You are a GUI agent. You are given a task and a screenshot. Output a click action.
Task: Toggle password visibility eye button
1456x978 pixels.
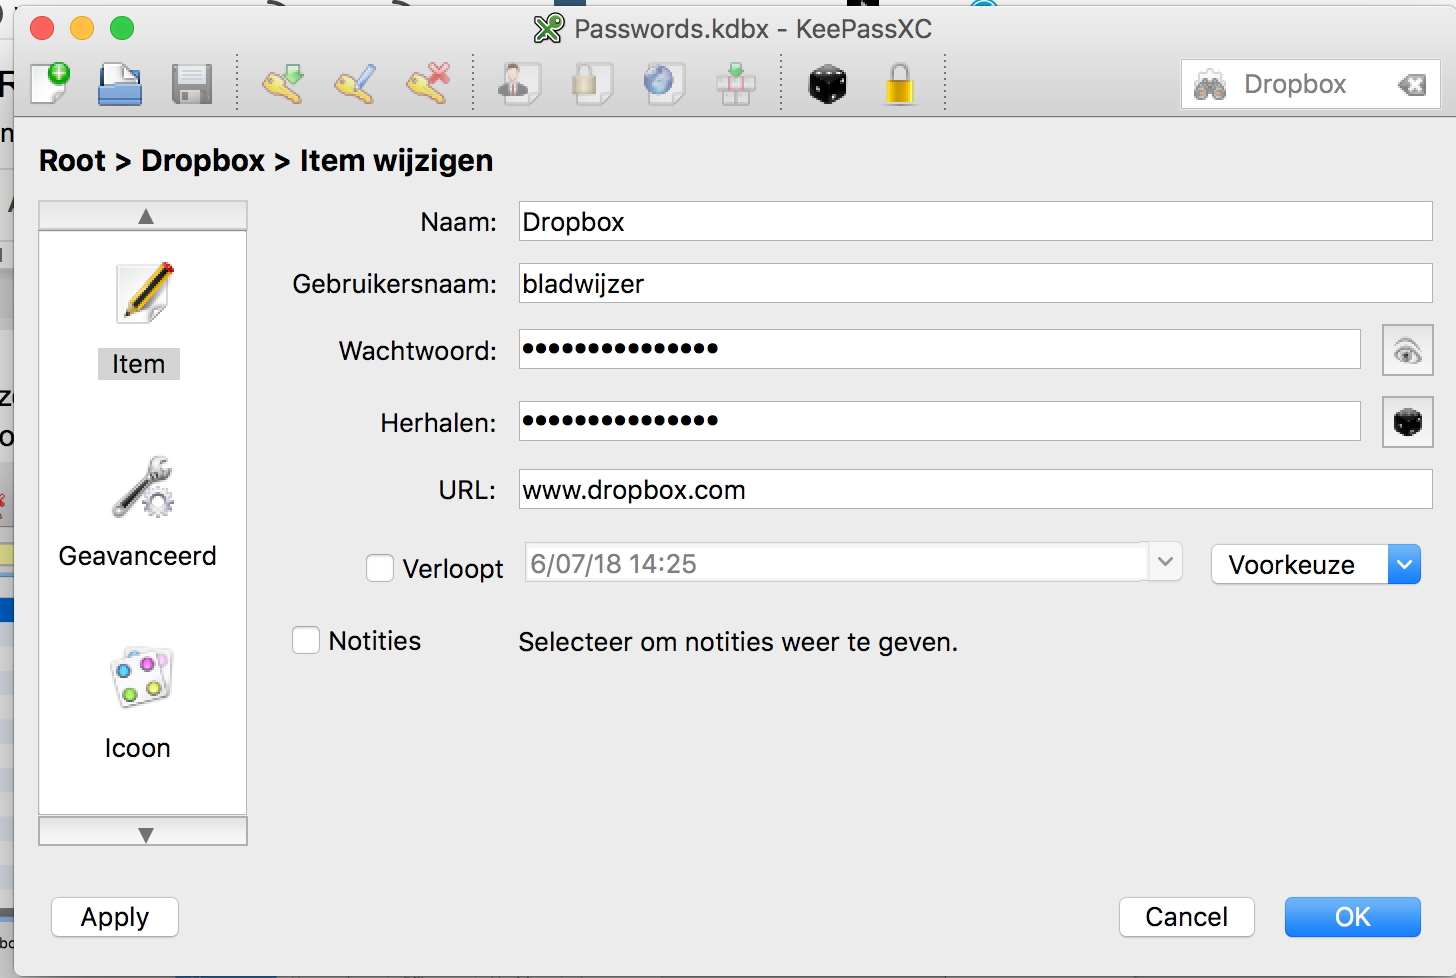(1407, 351)
